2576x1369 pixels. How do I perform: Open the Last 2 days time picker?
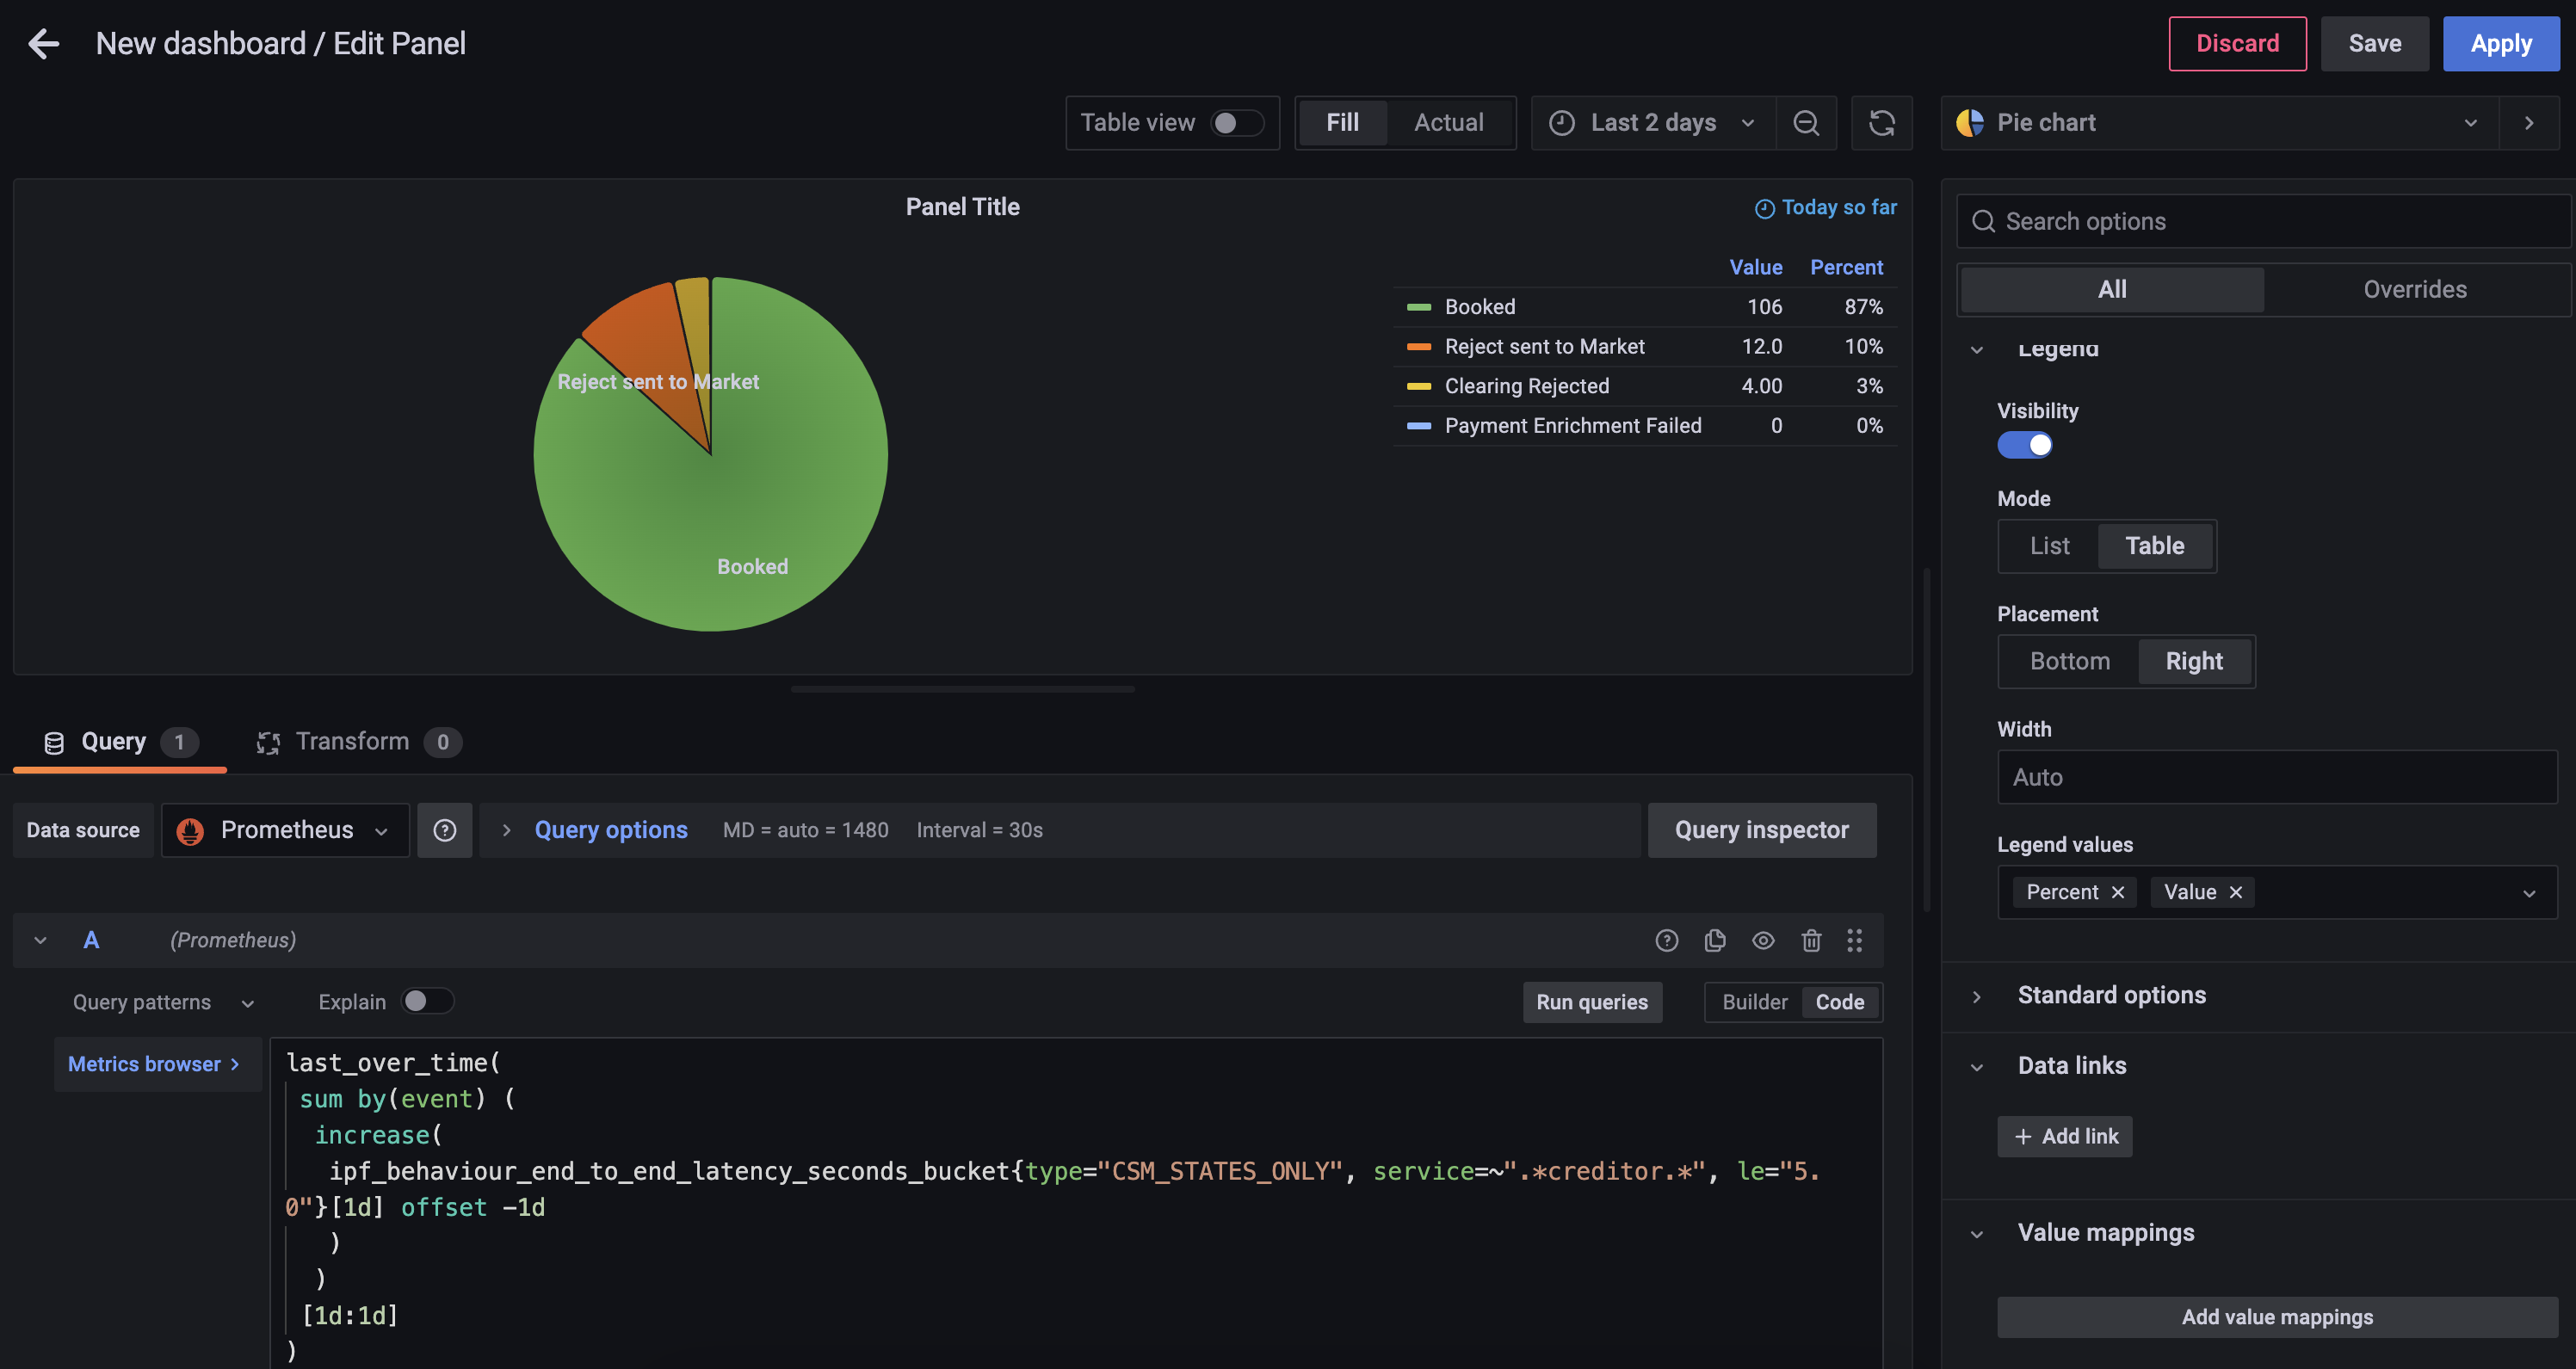(1652, 122)
